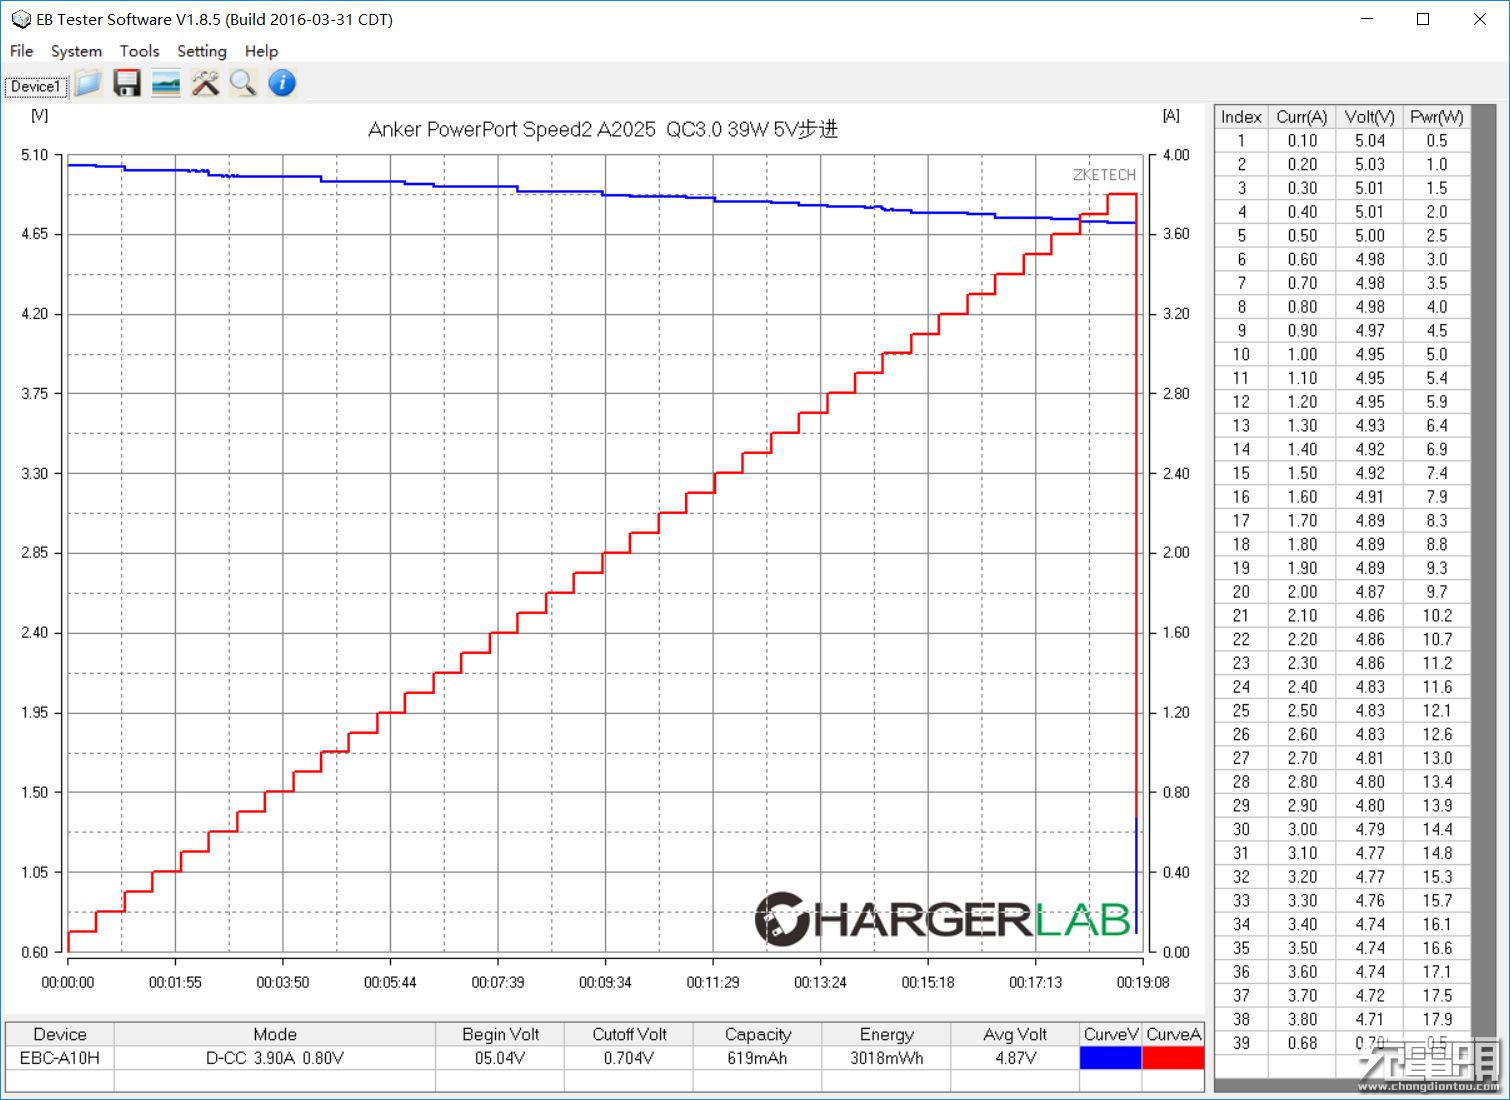
Task: Open the Help menu
Action: click(261, 51)
